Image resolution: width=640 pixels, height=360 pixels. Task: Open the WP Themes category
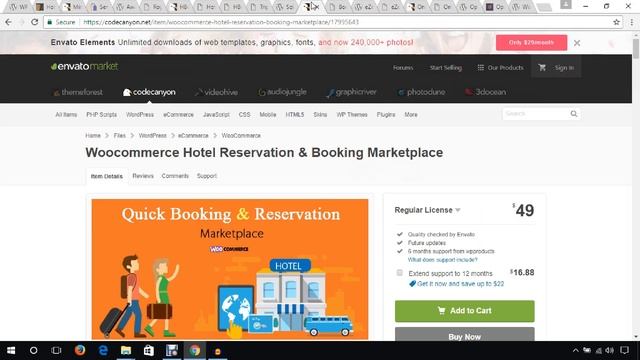point(352,115)
